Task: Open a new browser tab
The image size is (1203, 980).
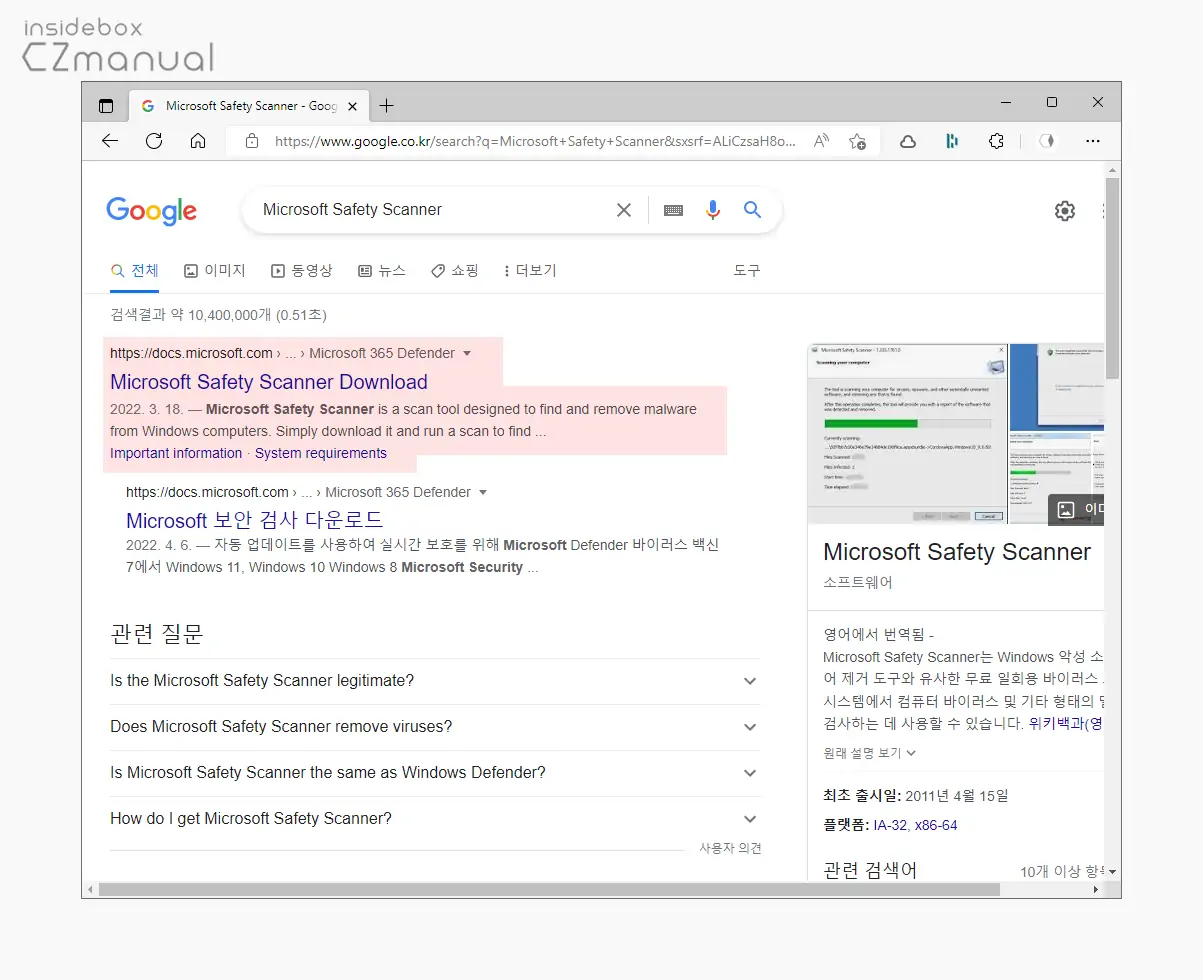Action: click(387, 106)
